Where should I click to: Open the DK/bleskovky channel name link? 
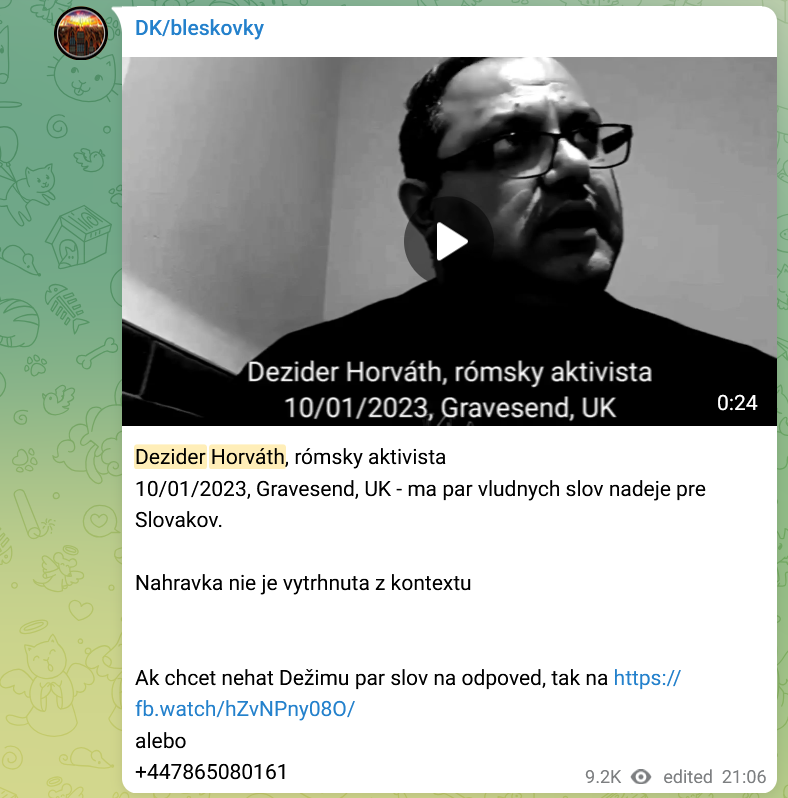[x=200, y=28]
